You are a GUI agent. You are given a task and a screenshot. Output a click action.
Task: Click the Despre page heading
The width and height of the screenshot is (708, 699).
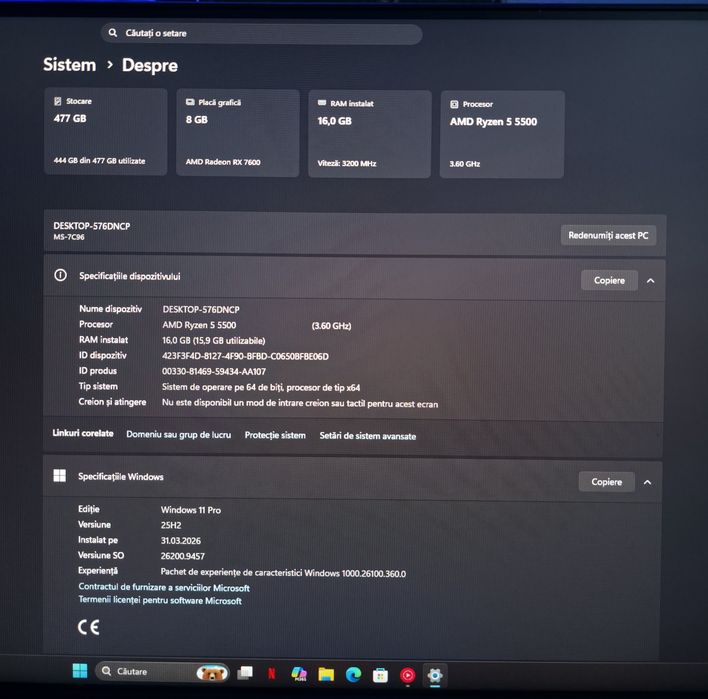click(x=150, y=65)
